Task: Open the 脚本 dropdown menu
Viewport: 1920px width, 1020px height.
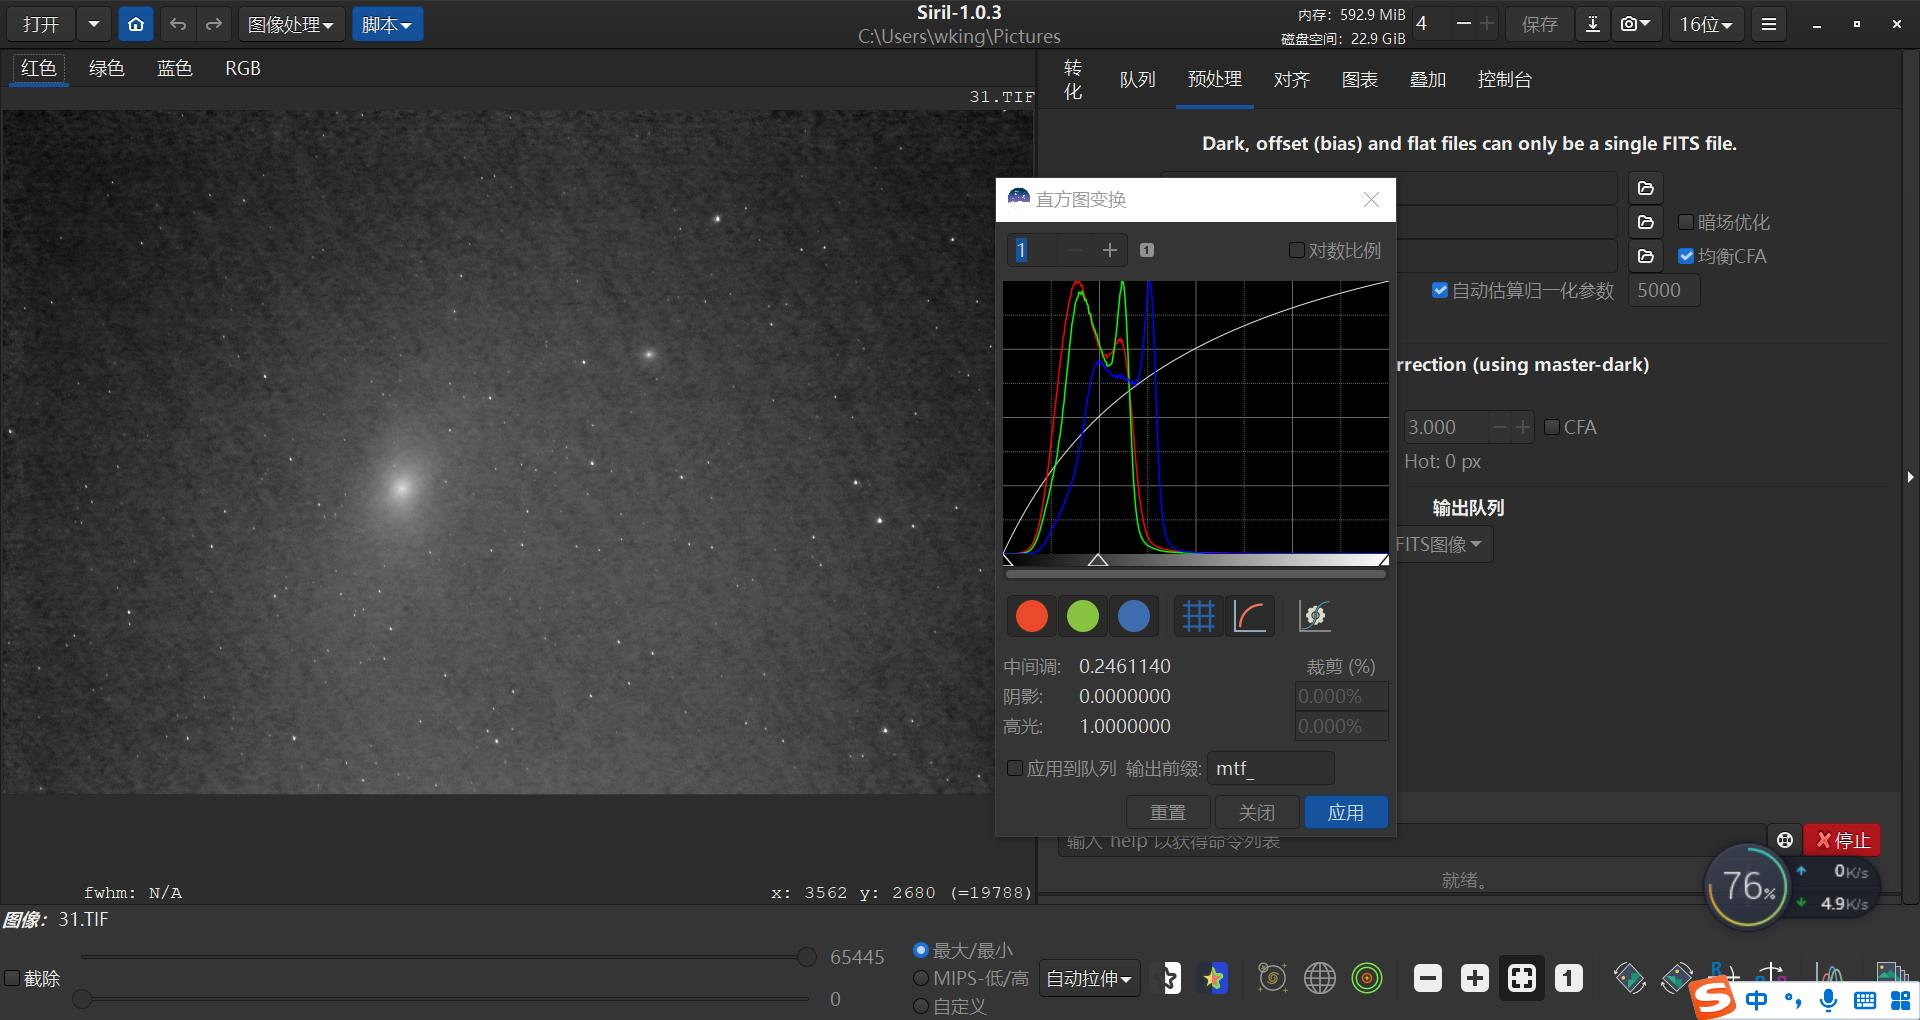Action: 386,24
